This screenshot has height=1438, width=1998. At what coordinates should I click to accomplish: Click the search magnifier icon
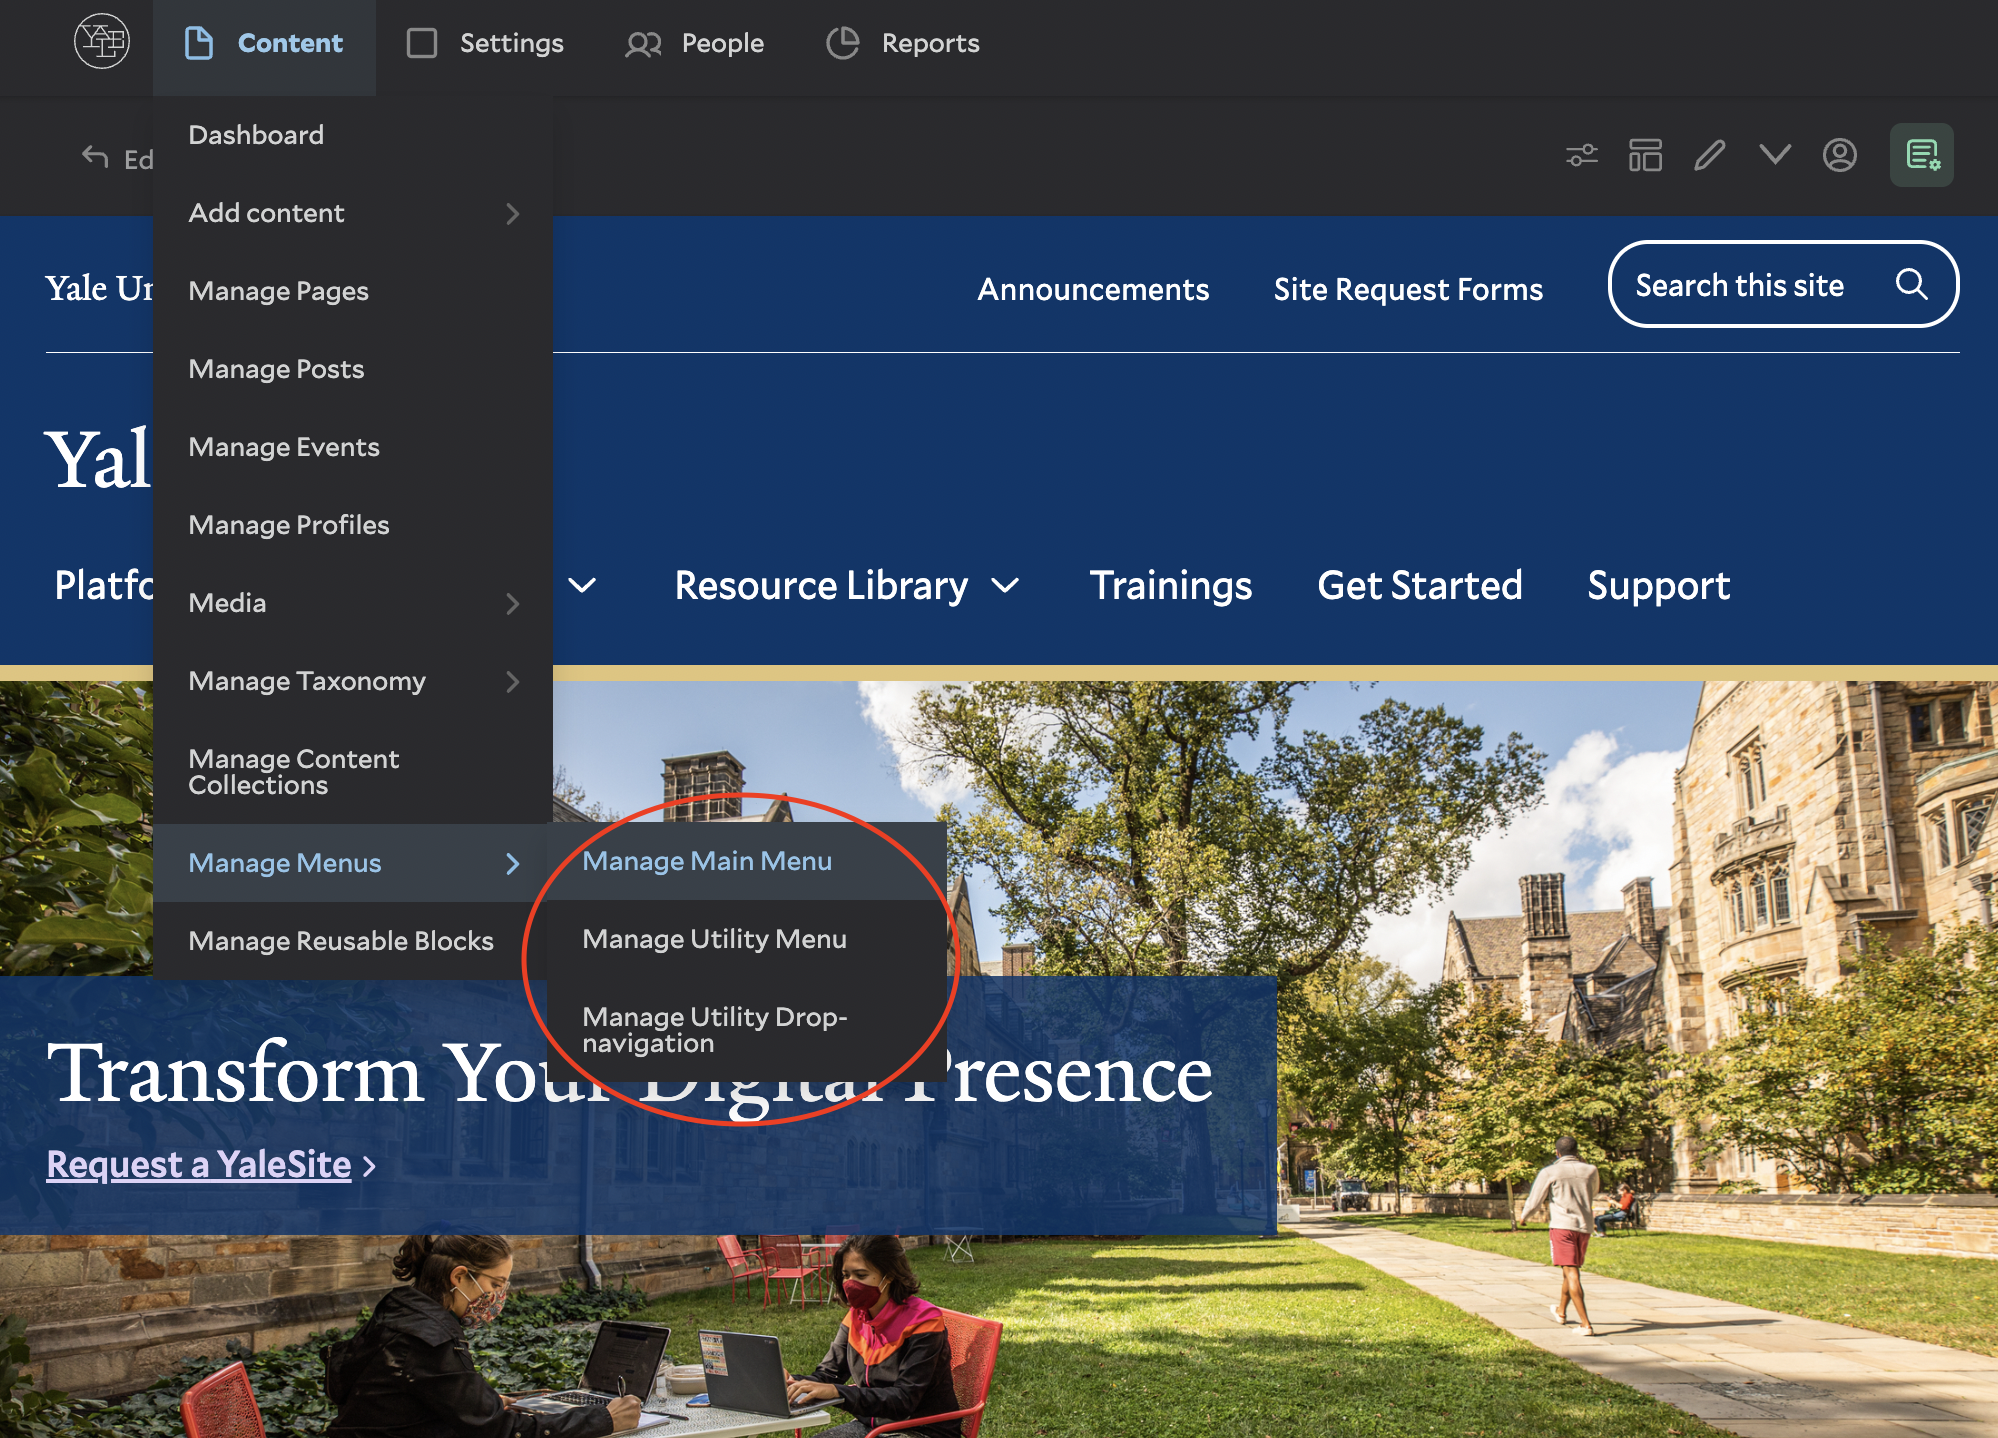click(1911, 284)
